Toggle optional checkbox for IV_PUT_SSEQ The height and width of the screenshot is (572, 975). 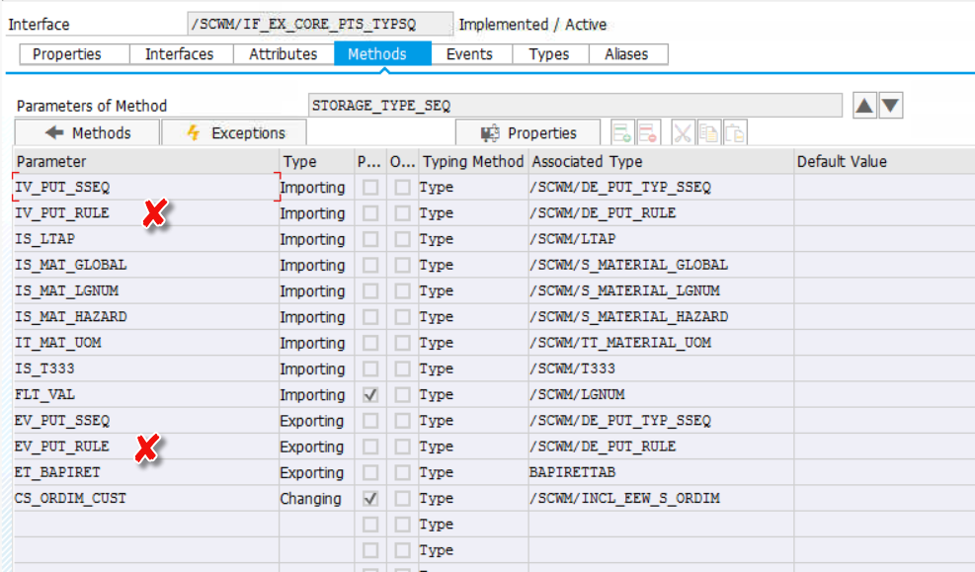click(x=402, y=187)
